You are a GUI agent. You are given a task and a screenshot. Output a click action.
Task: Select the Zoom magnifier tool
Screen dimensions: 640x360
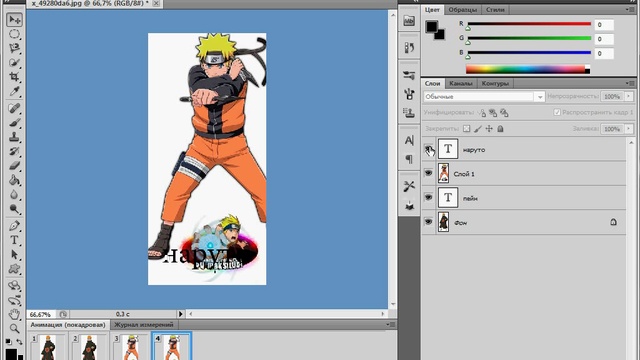pyautogui.click(x=14, y=329)
